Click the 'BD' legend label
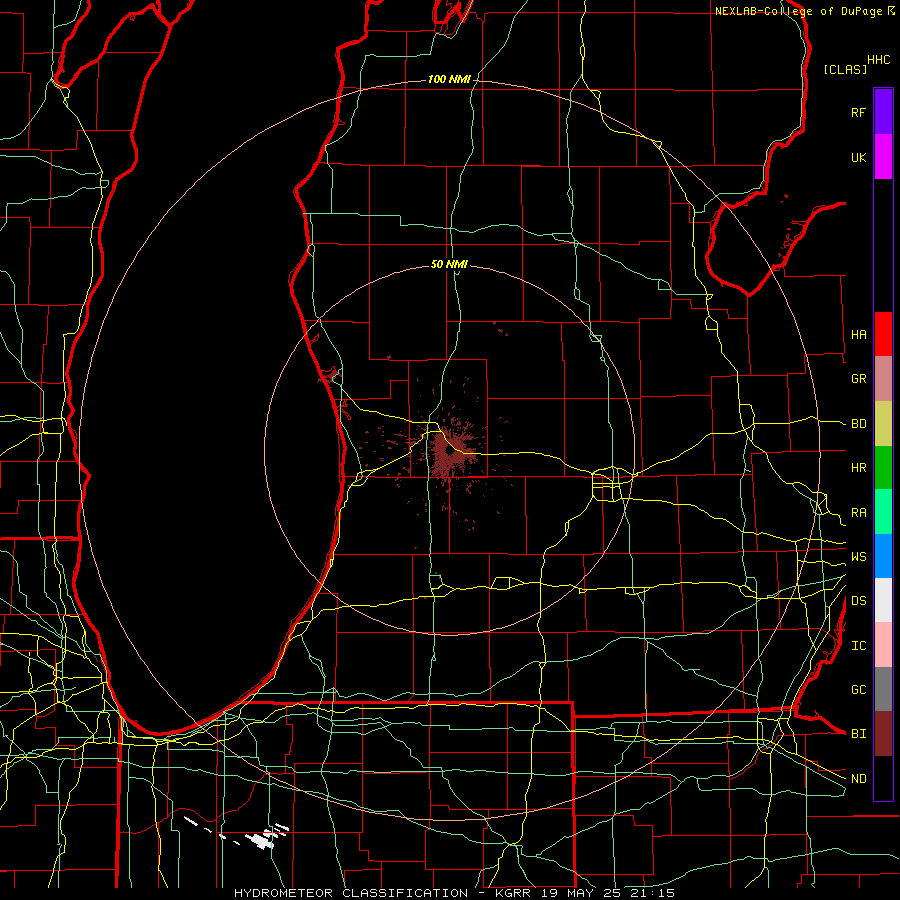 [858, 424]
